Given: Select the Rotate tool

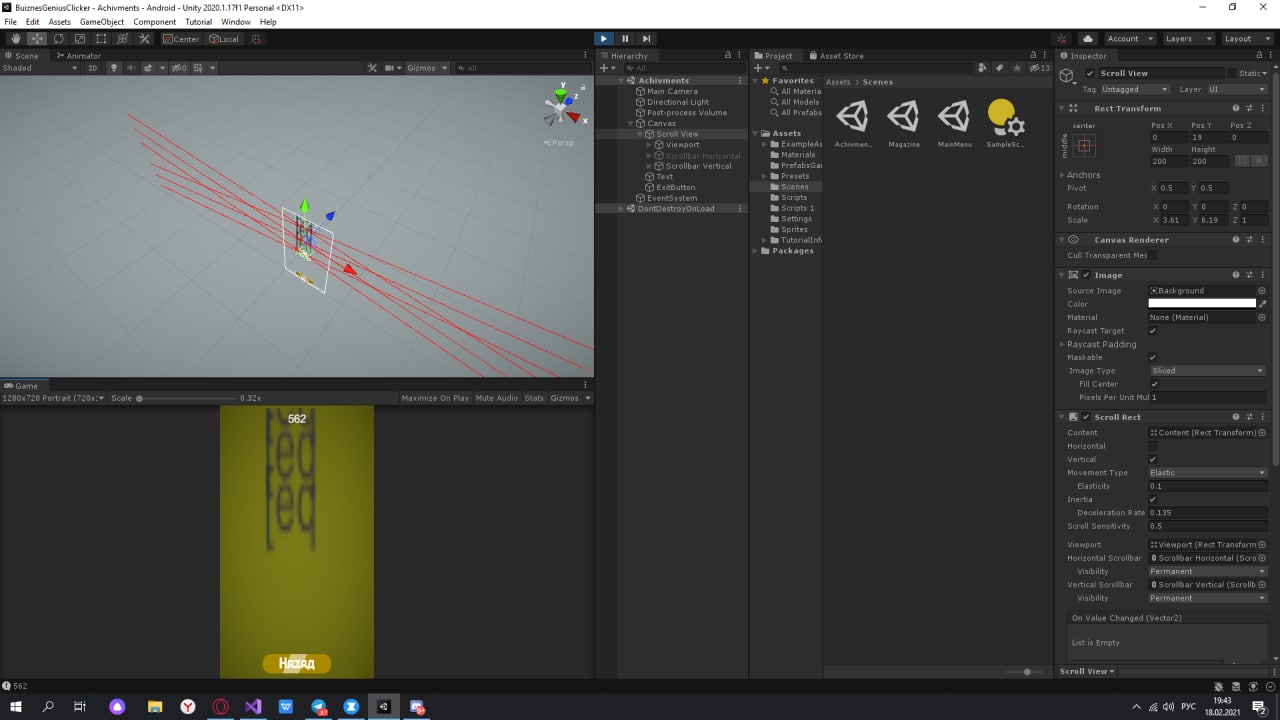Looking at the screenshot, I should [x=58, y=39].
